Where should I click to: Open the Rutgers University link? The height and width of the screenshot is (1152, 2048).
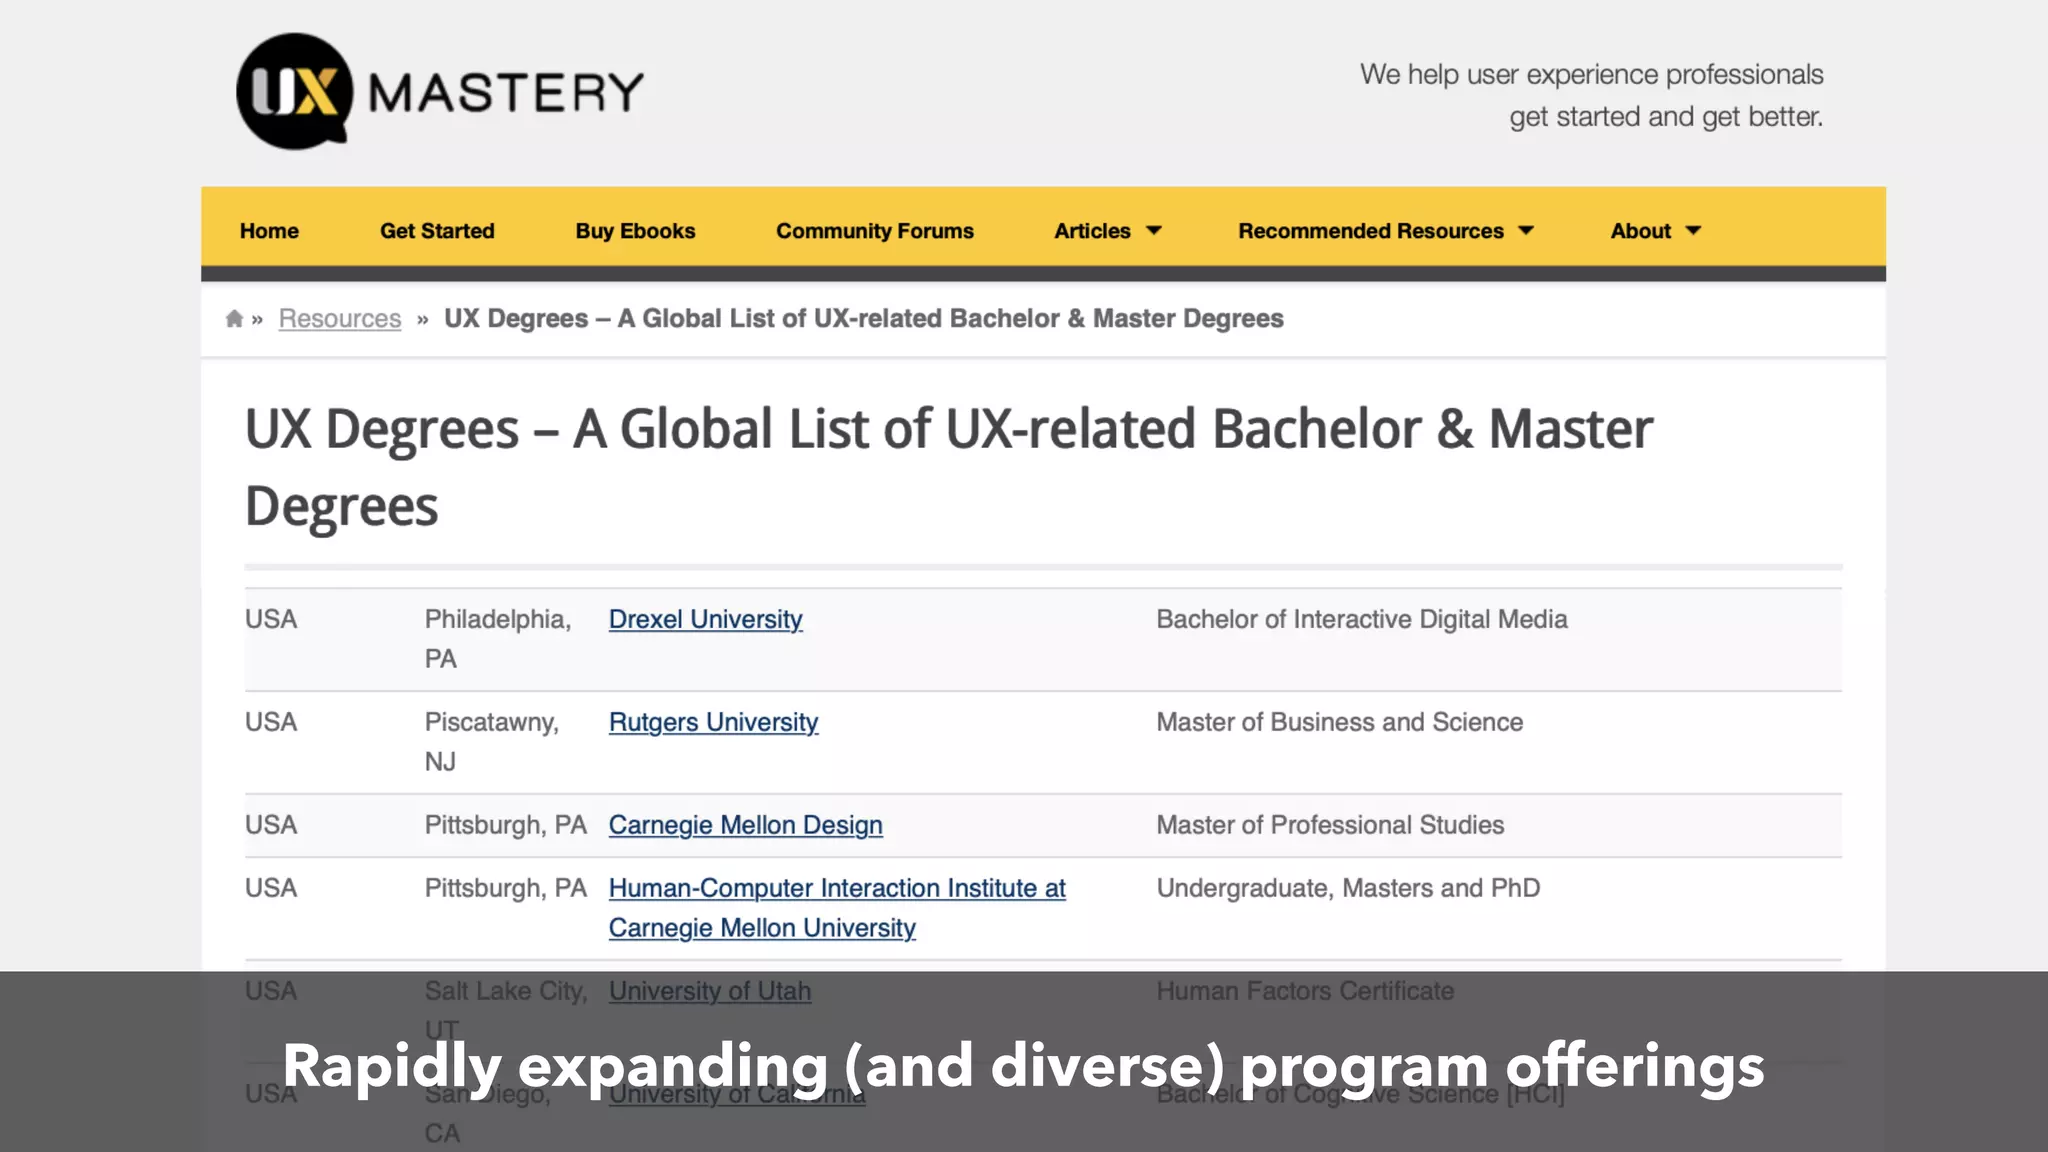[x=714, y=722]
